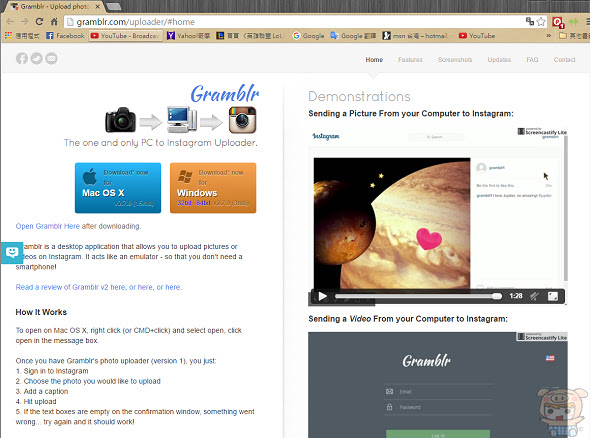590x438 pixels.
Task: Expand the hidden bookmarks overflow chevron
Action: coord(549,35)
